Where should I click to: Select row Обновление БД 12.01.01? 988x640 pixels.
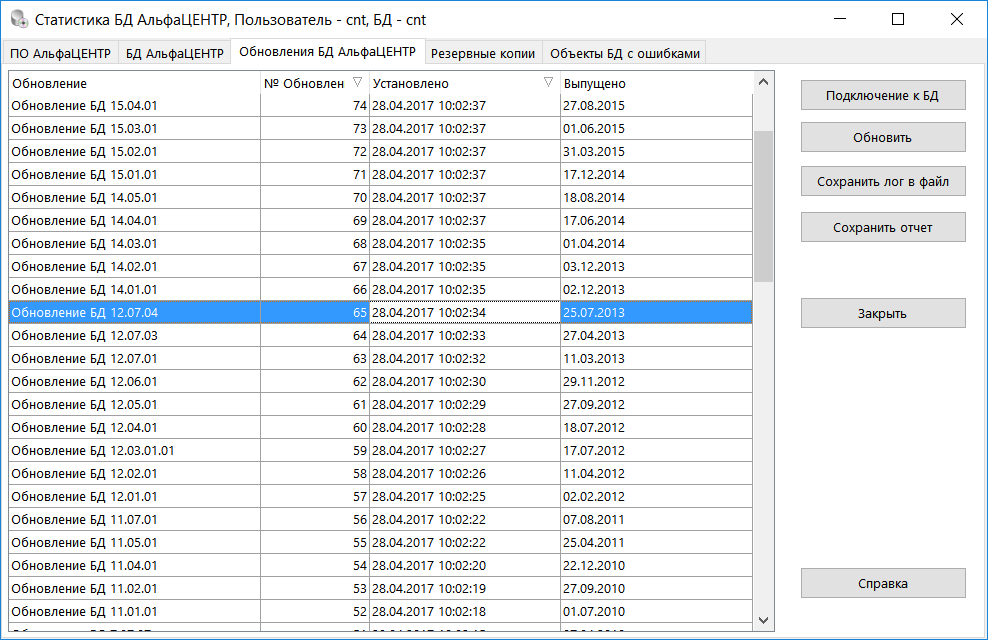(381, 496)
